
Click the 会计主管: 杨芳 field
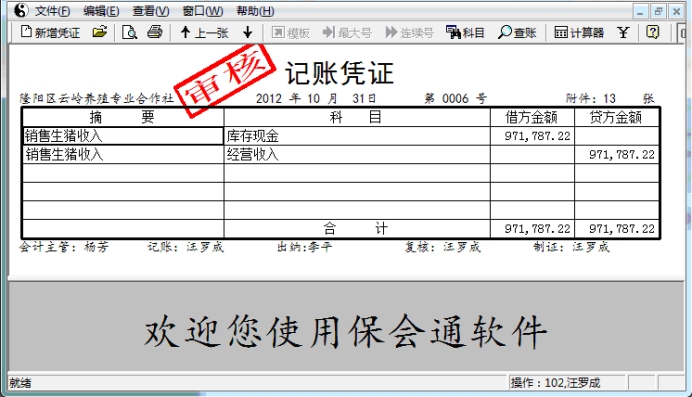click(64, 247)
